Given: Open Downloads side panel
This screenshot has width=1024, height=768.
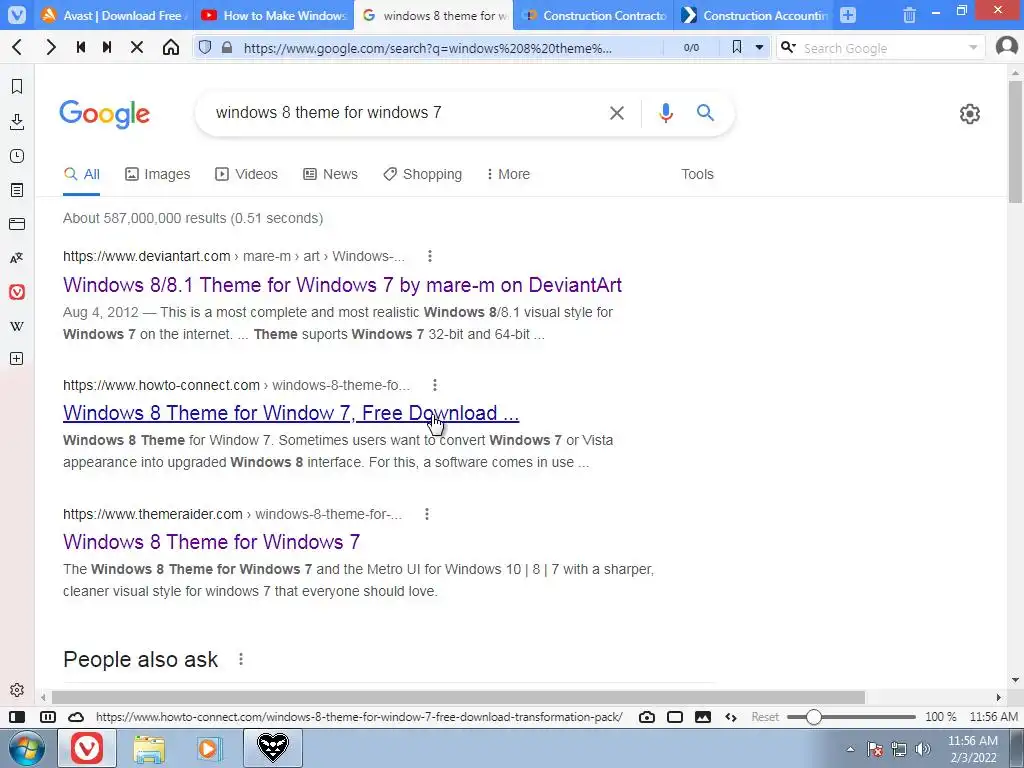Looking at the screenshot, I should coord(17,121).
